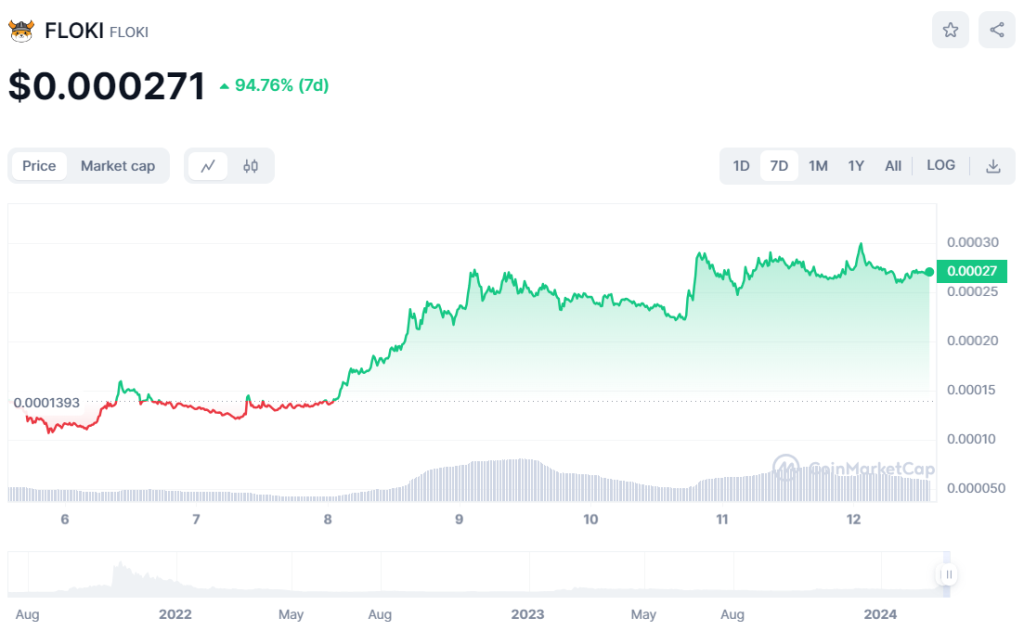
Task: Select the Price view toggle
Action: pyautogui.click(x=39, y=166)
